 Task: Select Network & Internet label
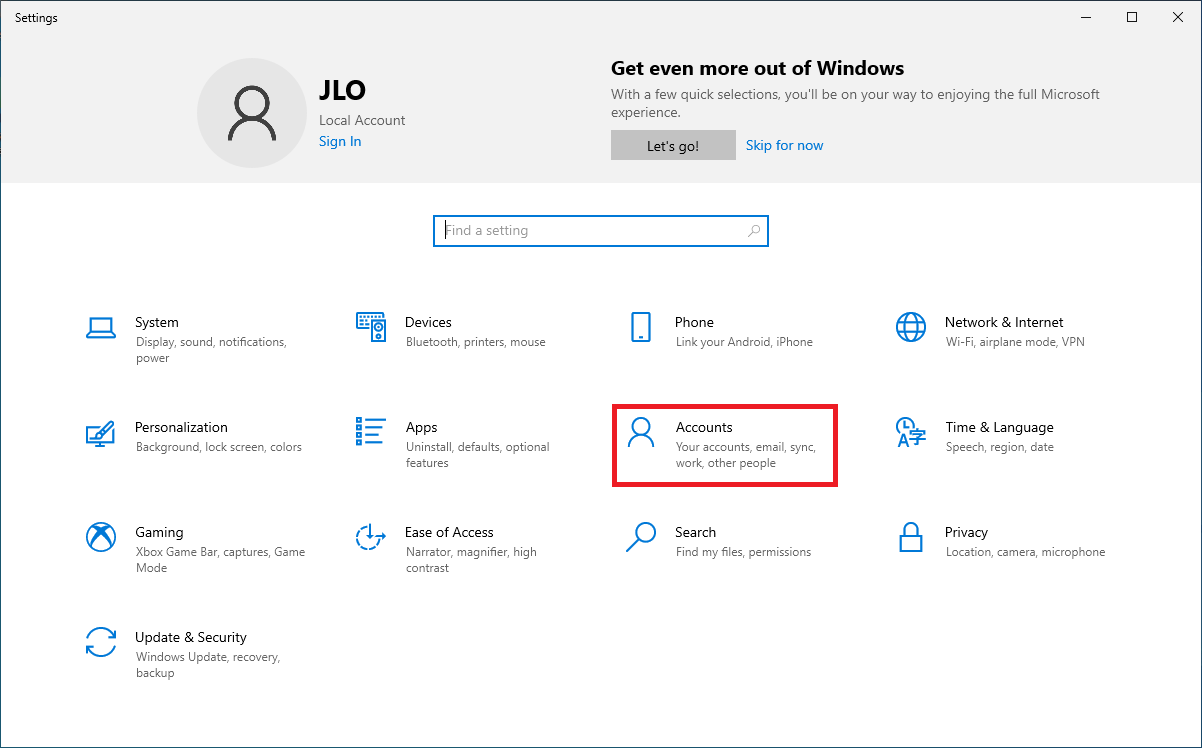pos(1004,322)
